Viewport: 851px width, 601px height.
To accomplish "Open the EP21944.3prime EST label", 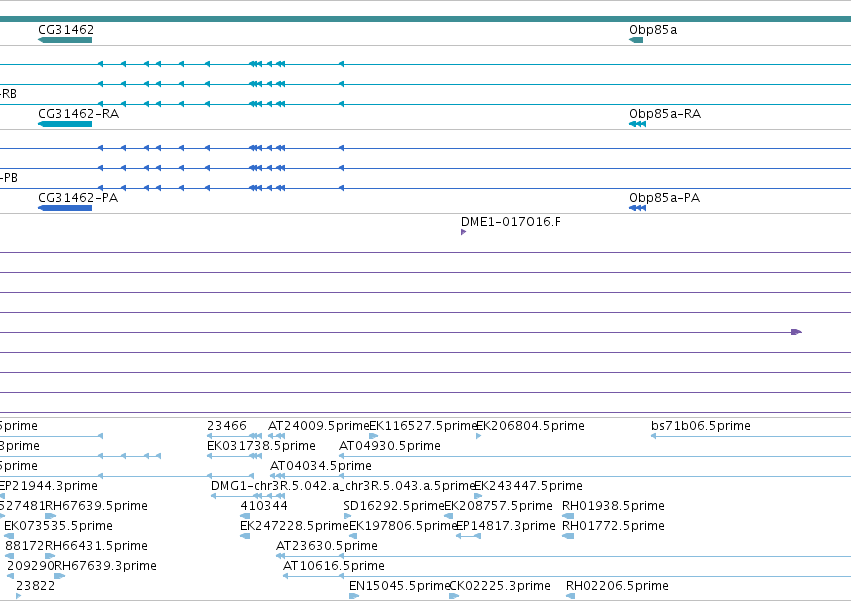I will (x=48, y=486).
